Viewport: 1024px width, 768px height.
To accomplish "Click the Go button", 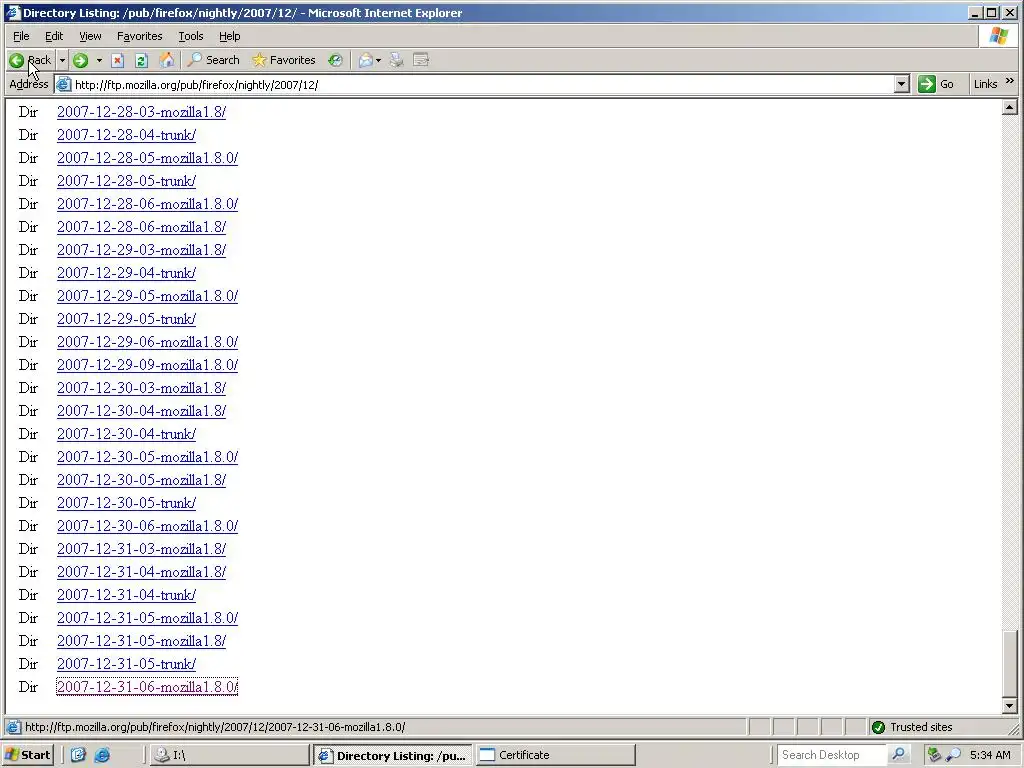I will click(x=936, y=84).
